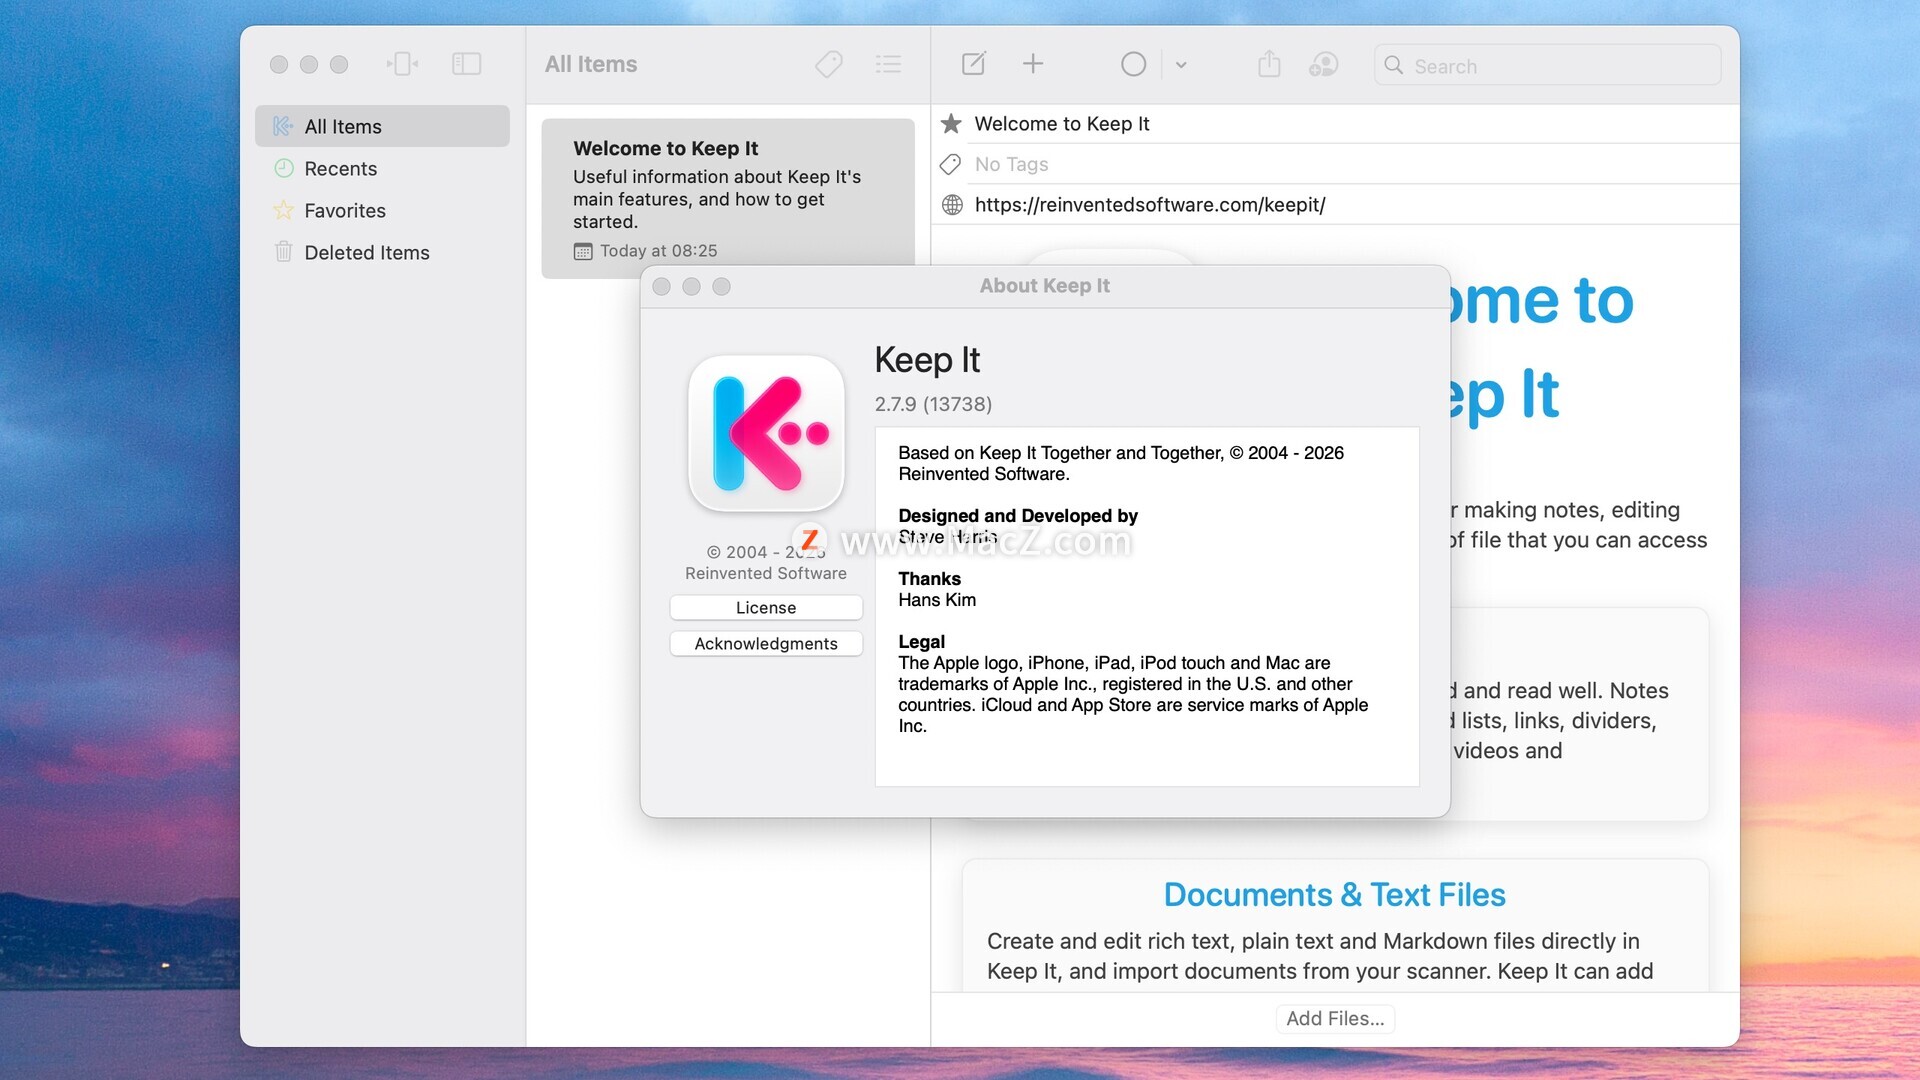Click the compose new note icon
The width and height of the screenshot is (1920, 1080).
(973, 65)
